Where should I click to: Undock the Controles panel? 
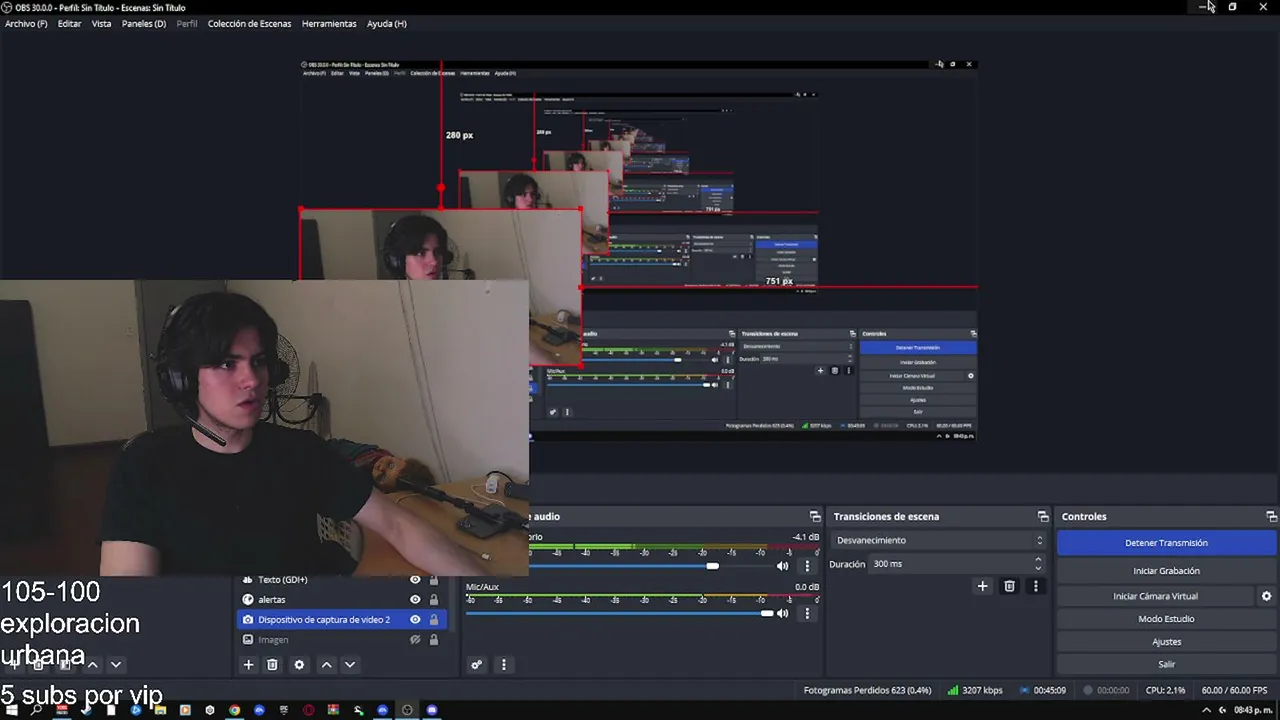1271,517
